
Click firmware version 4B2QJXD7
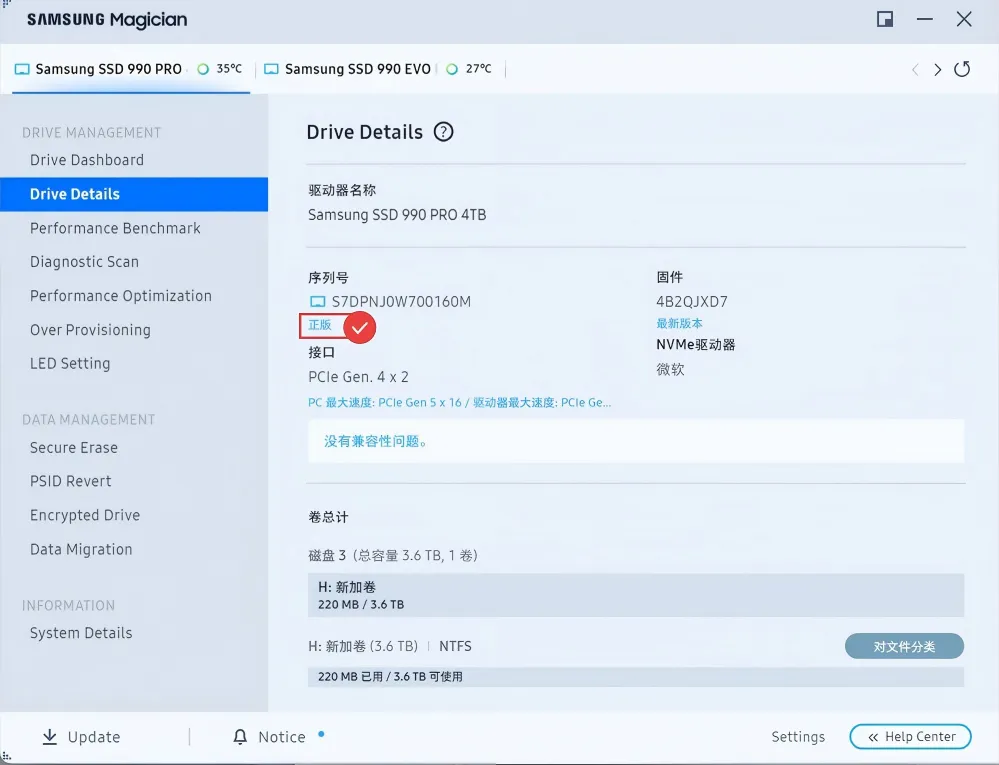click(692, 301)
